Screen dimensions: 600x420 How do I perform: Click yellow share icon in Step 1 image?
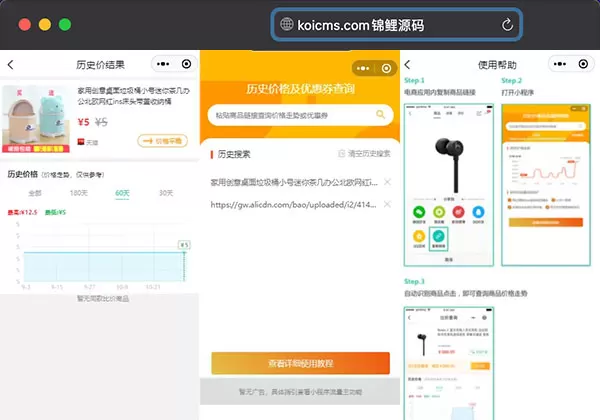[x=419, y=236]
